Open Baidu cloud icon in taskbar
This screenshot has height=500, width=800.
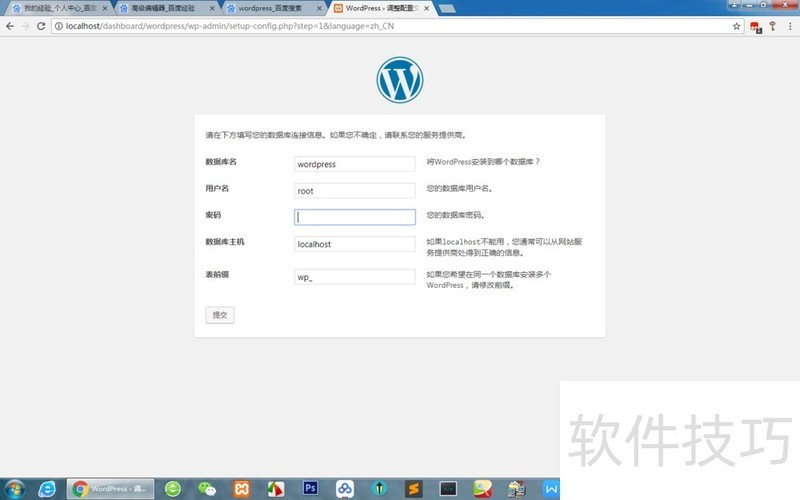pos(344,489)
